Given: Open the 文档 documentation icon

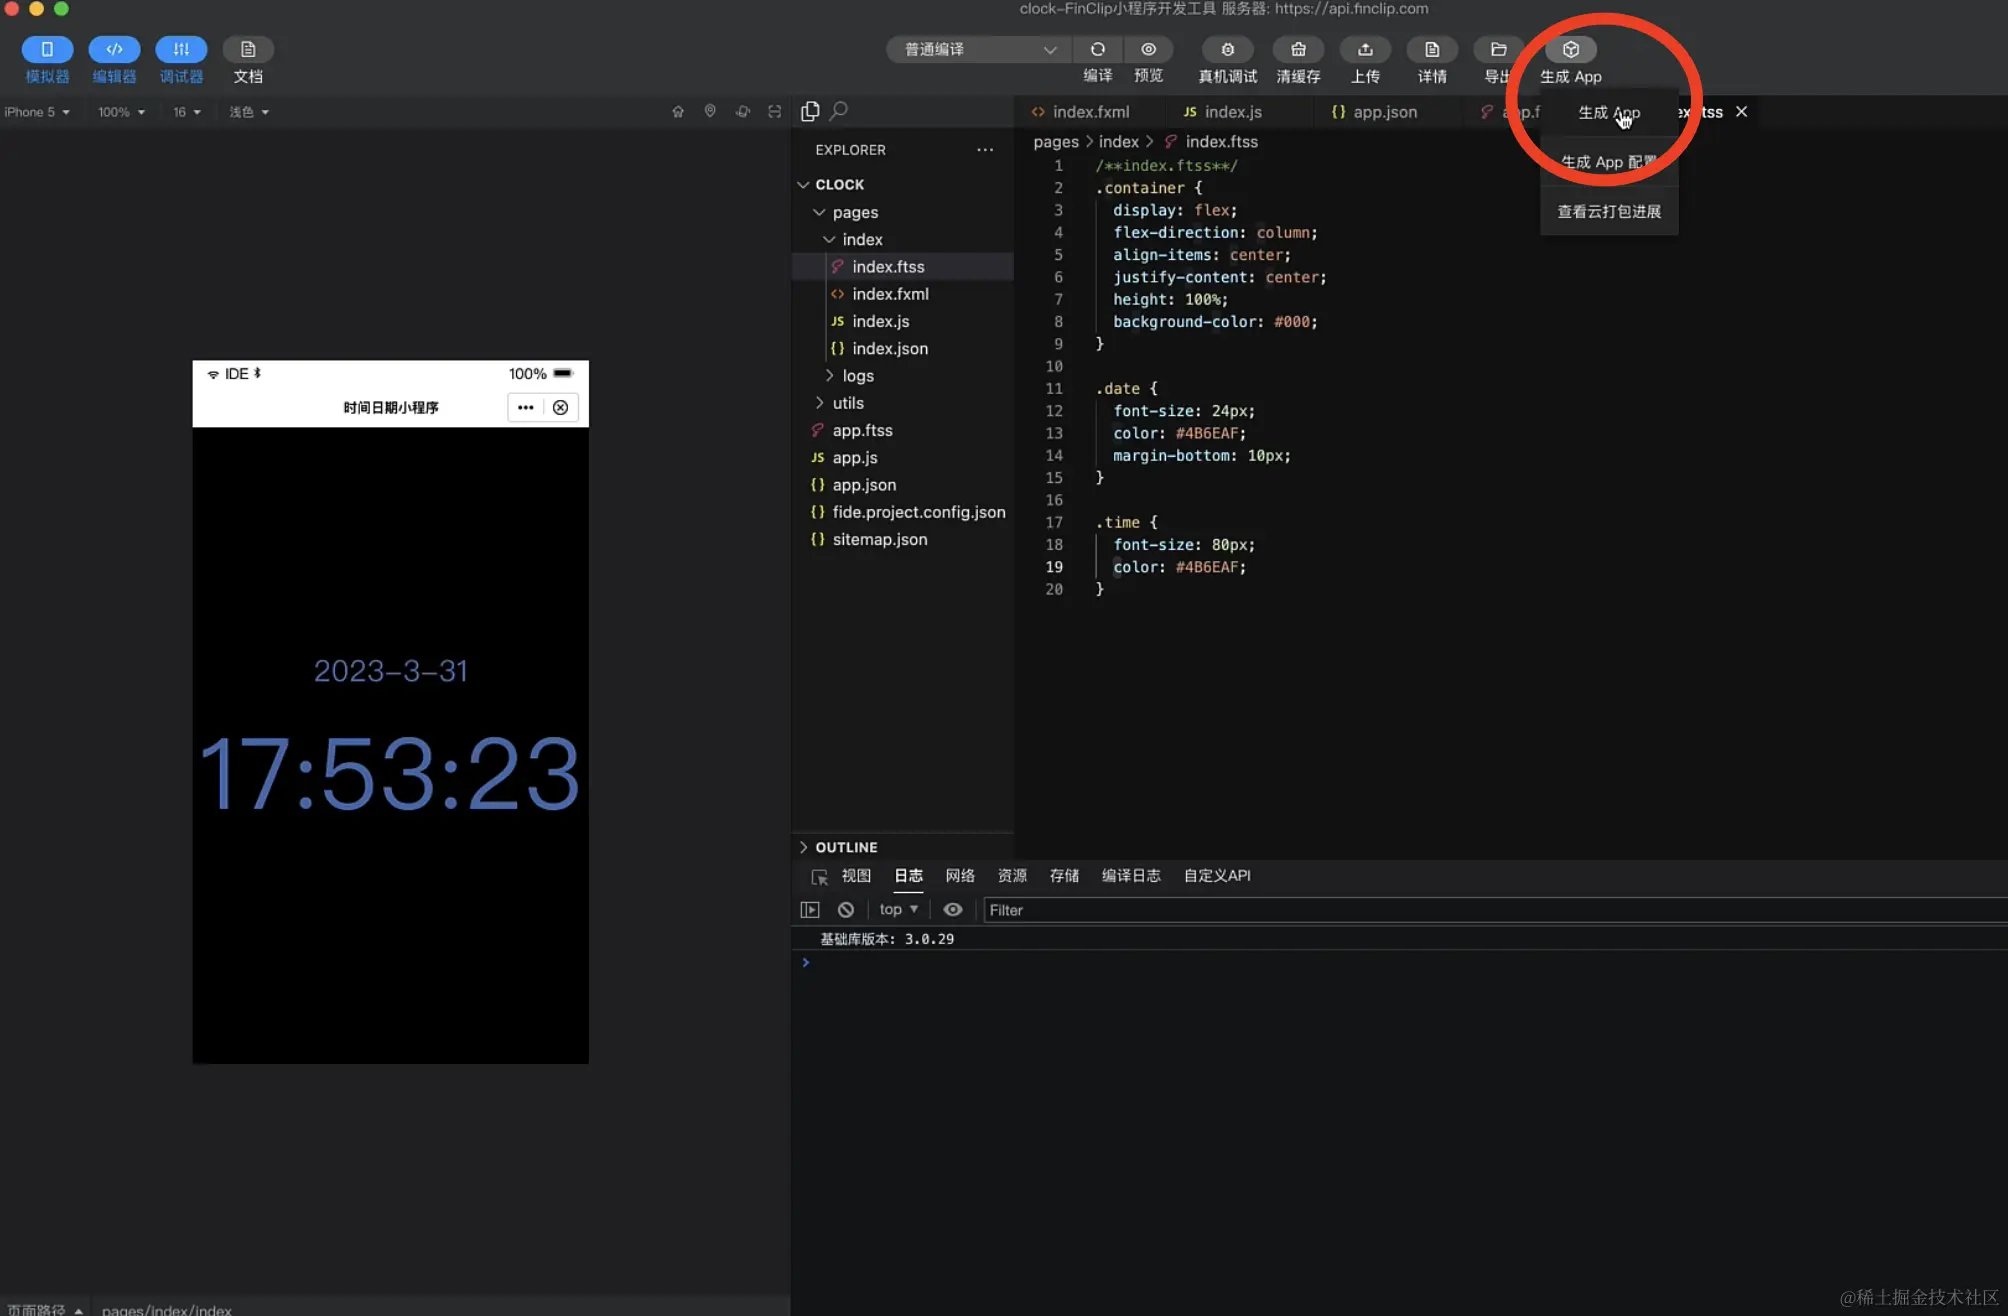Looking at the screenshot, I should pos(248,50).
